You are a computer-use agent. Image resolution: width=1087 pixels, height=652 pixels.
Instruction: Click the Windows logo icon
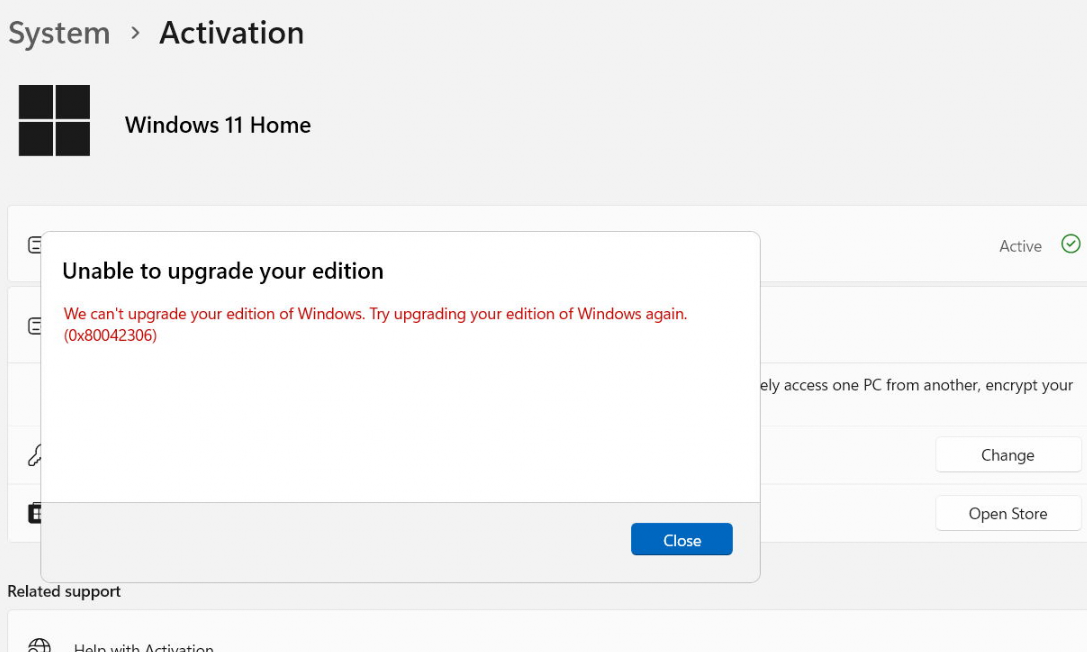[54, 121]
